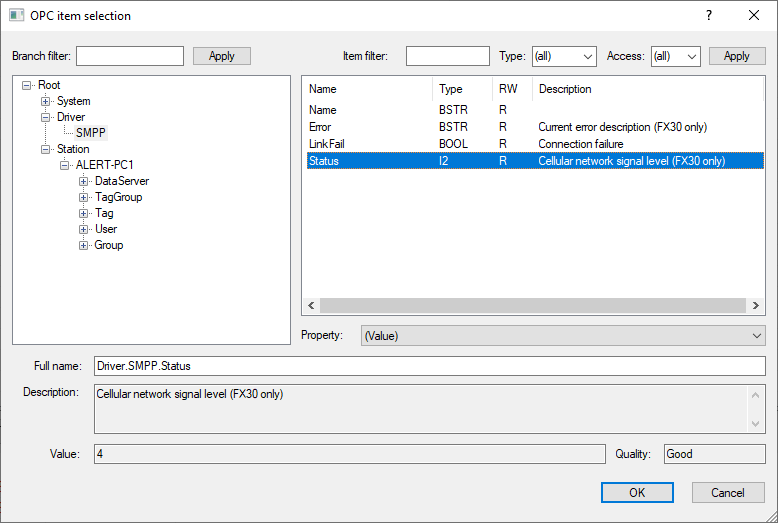This screenshot has width=778, height=523.
Task: Expand the TagGroup tree node
Action: [x=84, y=198]
